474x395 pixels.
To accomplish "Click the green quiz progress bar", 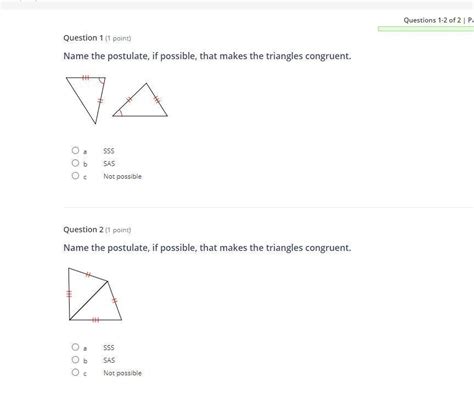I will pyautogui.click(x=426, y=29).
